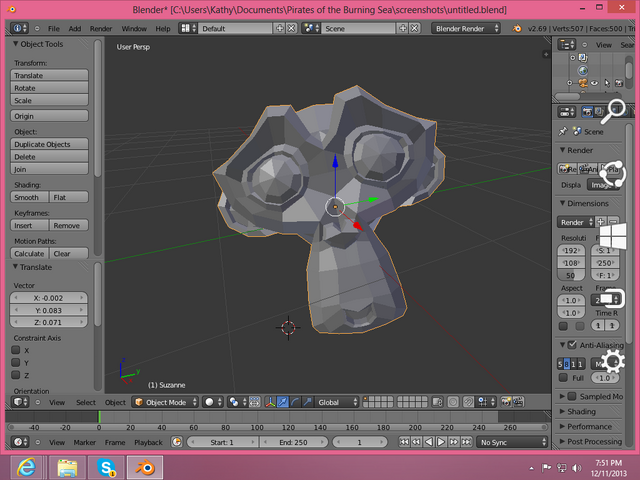Toggle the pin icon beside Scene
The image size is (640, 480).
coord(563,131)
